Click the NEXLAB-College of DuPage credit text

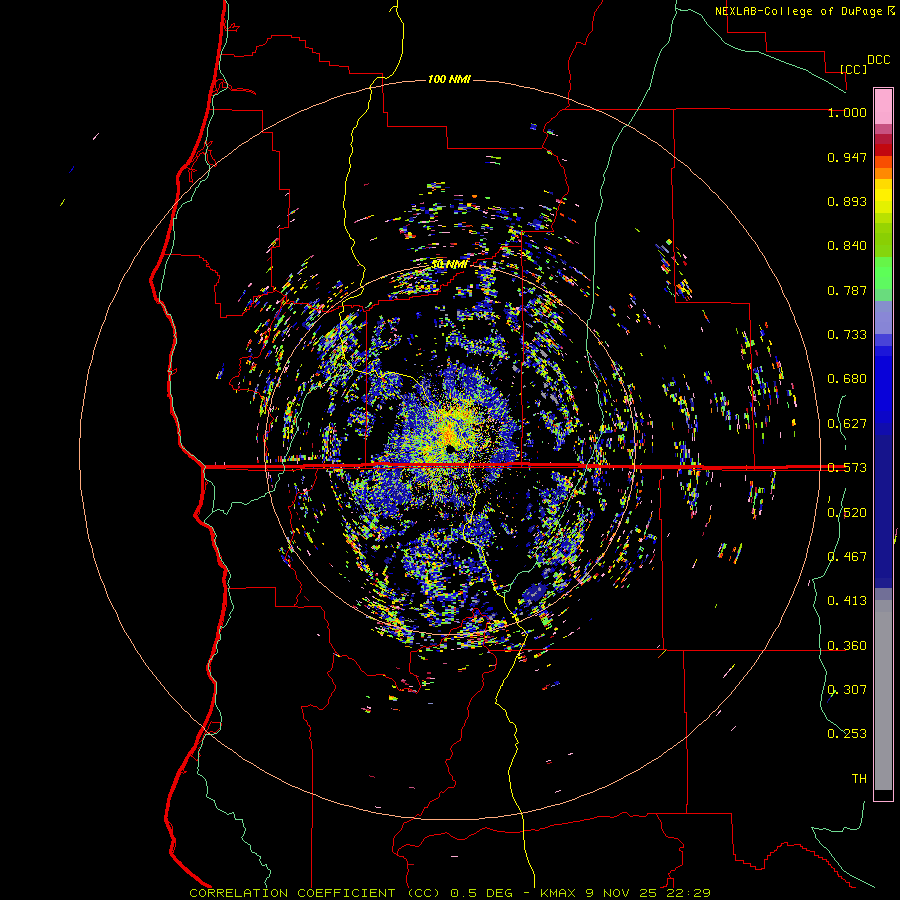pyautogui.click(x=798, y=11)
